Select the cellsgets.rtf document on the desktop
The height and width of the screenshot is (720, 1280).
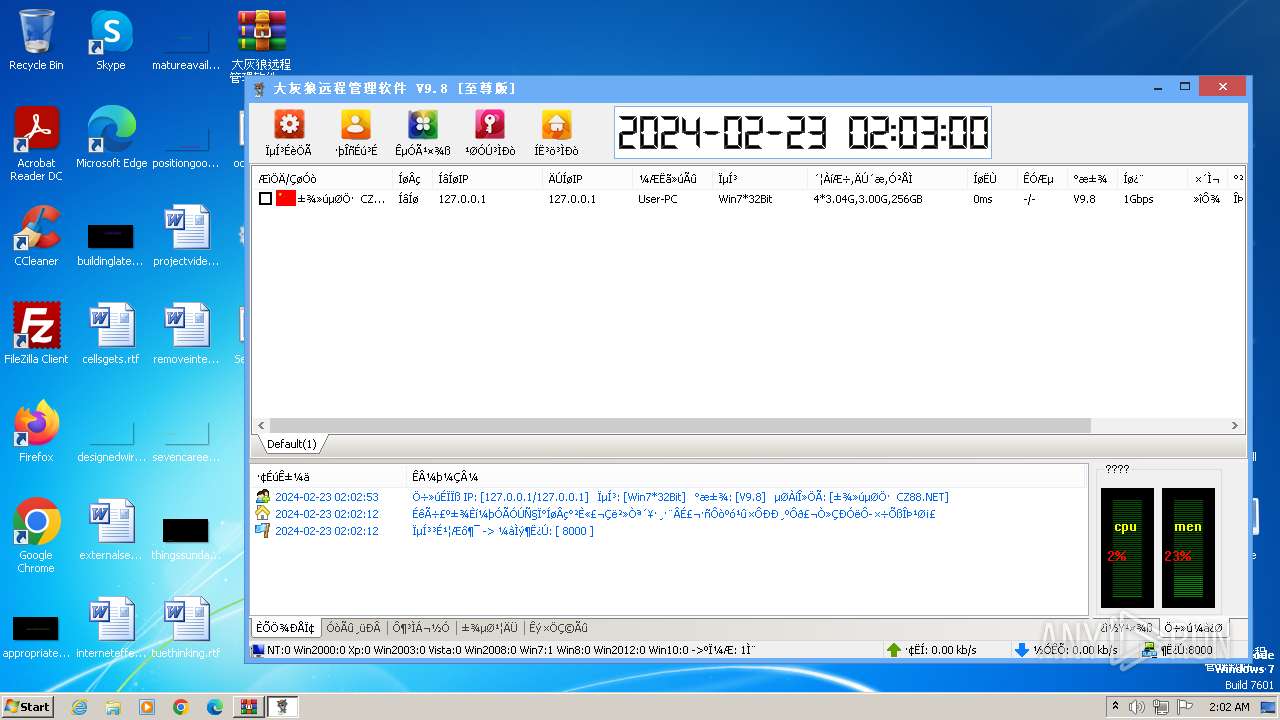coord(111,334)
